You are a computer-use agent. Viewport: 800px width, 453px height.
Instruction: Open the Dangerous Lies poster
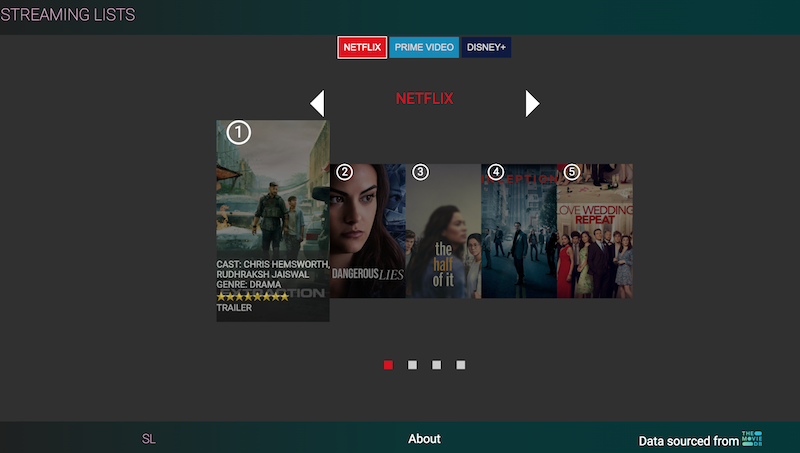tap(368, 231)
